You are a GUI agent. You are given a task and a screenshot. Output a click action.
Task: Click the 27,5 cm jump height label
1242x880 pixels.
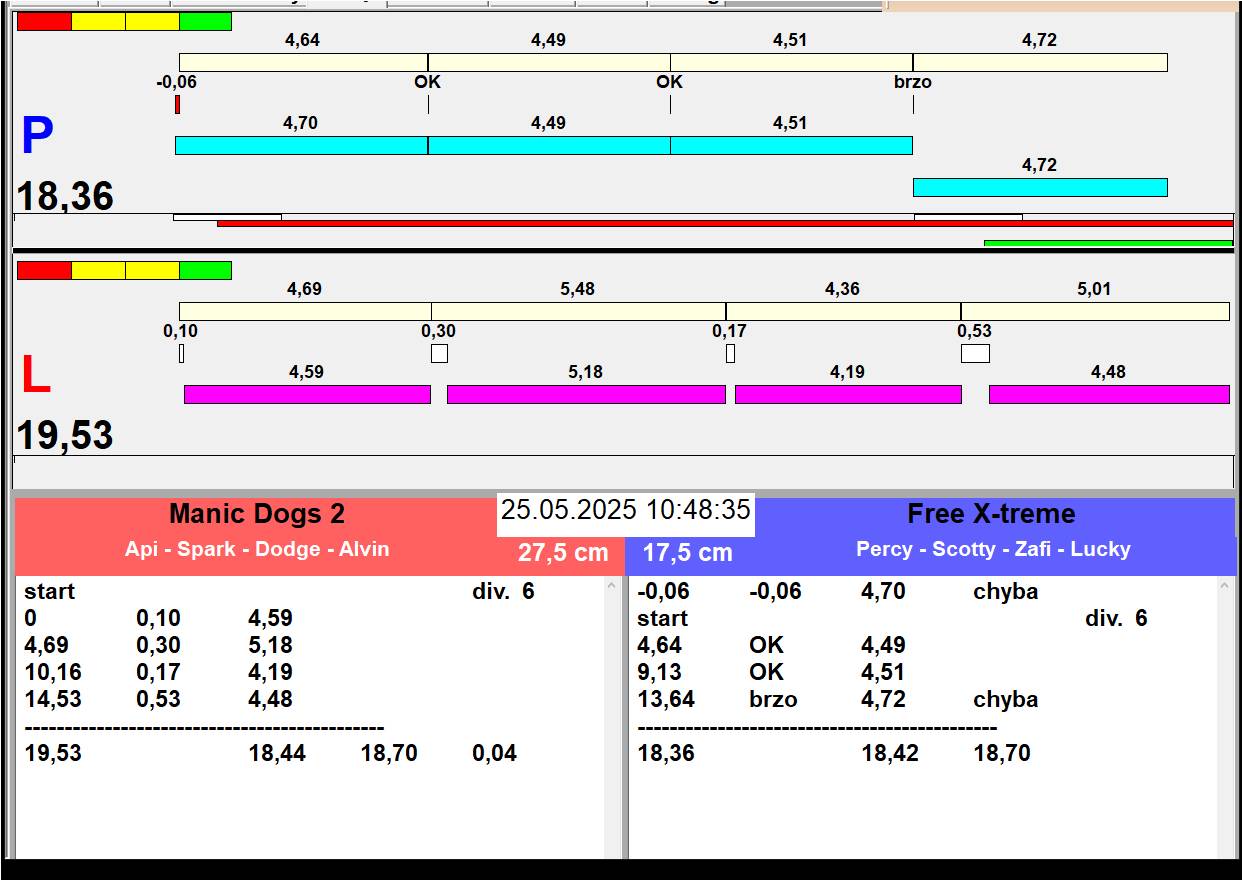(x=563, y=553)
